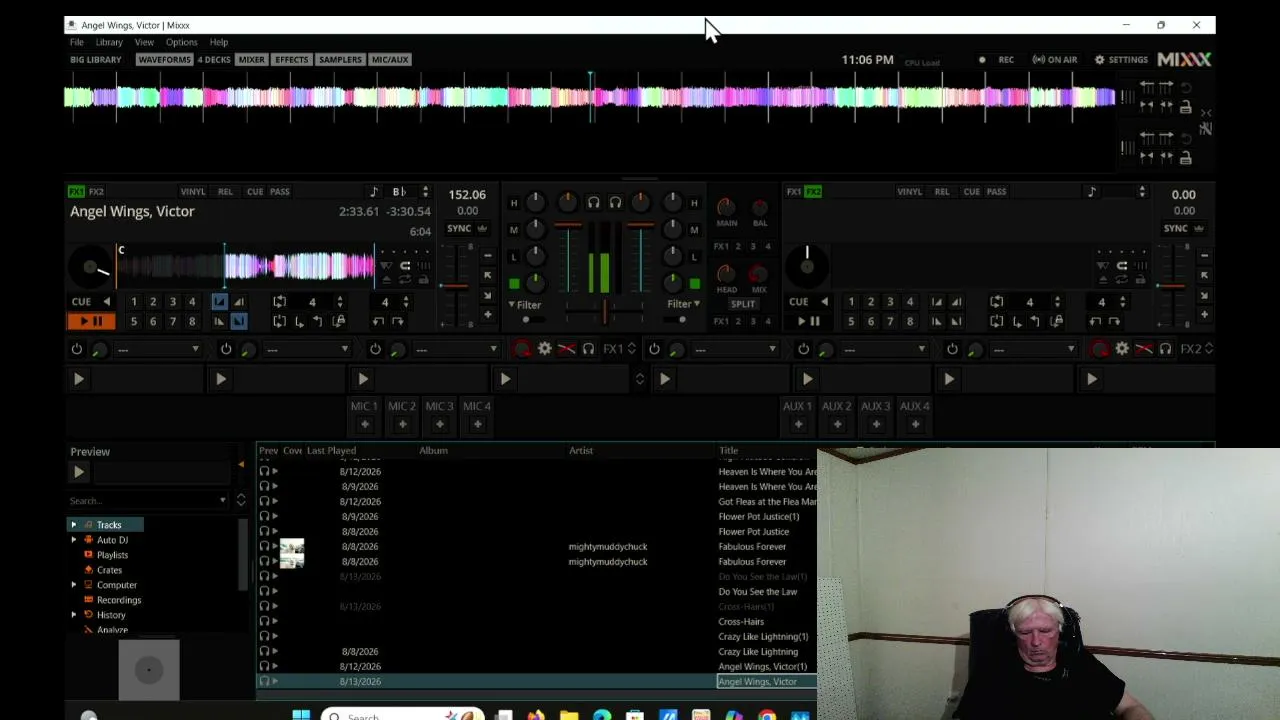The image size is (1280, 720).
Task: Toggle play/pause on deck 1
Action: coord(90,321)
